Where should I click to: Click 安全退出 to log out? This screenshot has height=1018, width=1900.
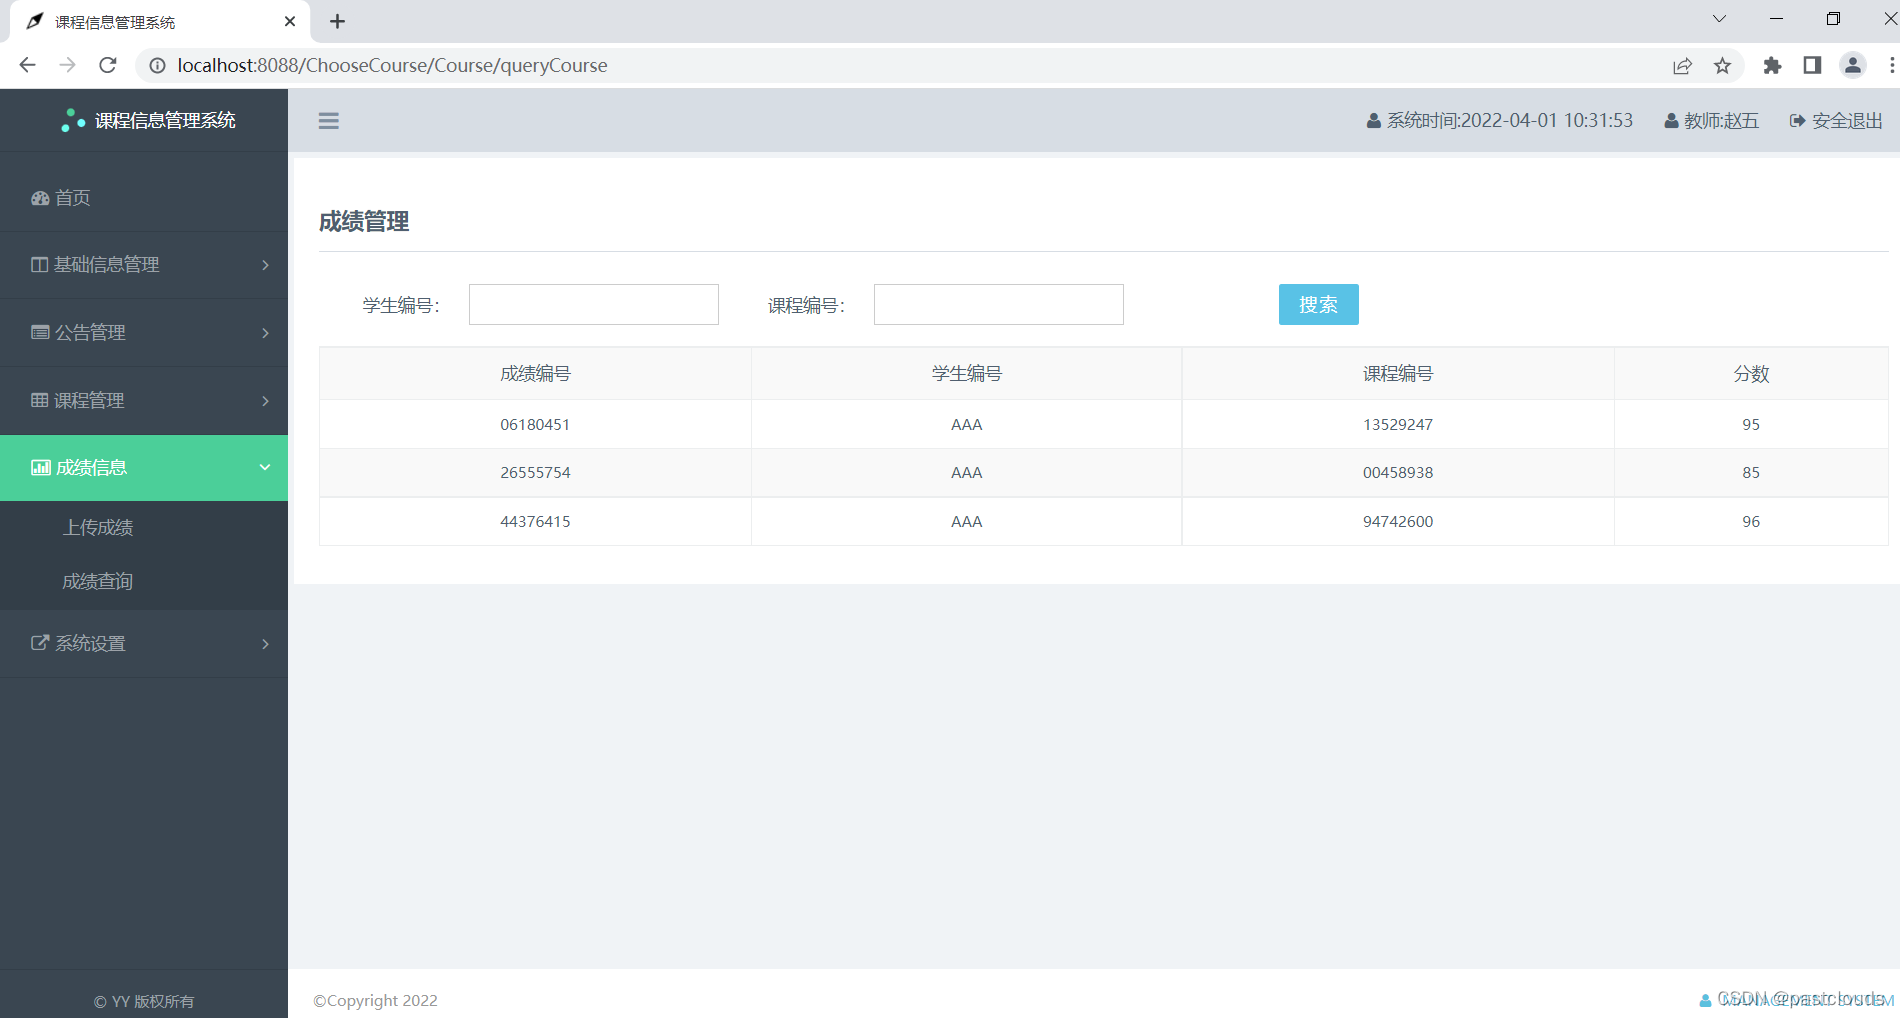1846,120
